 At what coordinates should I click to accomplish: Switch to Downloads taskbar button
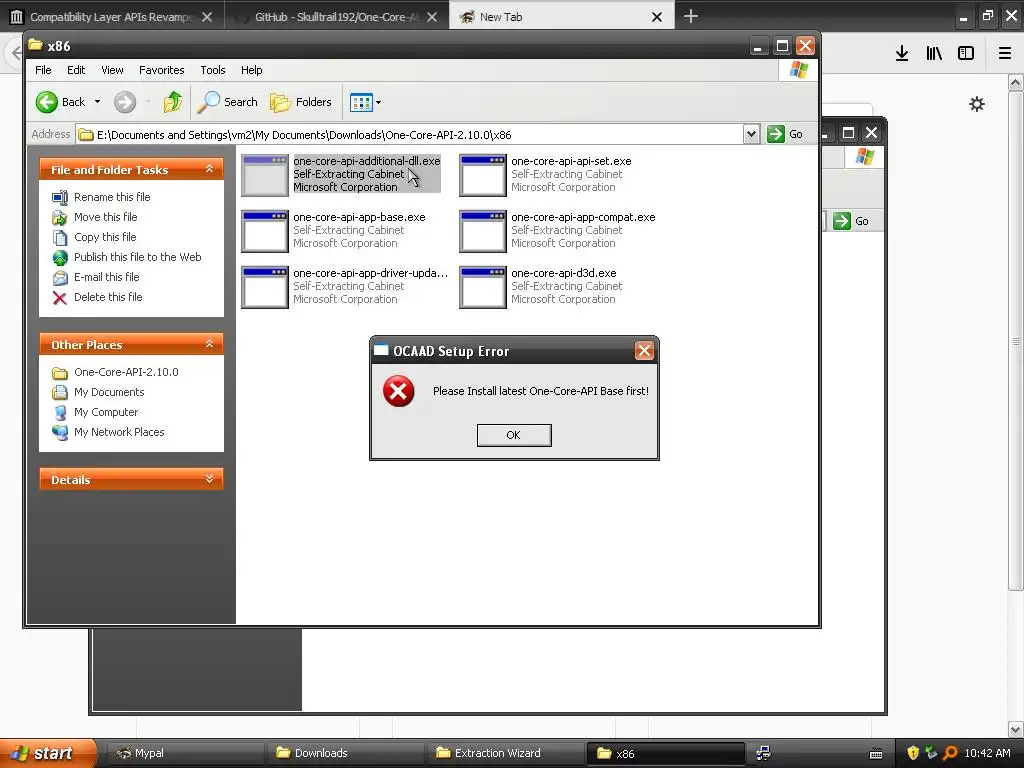(345, 753)
